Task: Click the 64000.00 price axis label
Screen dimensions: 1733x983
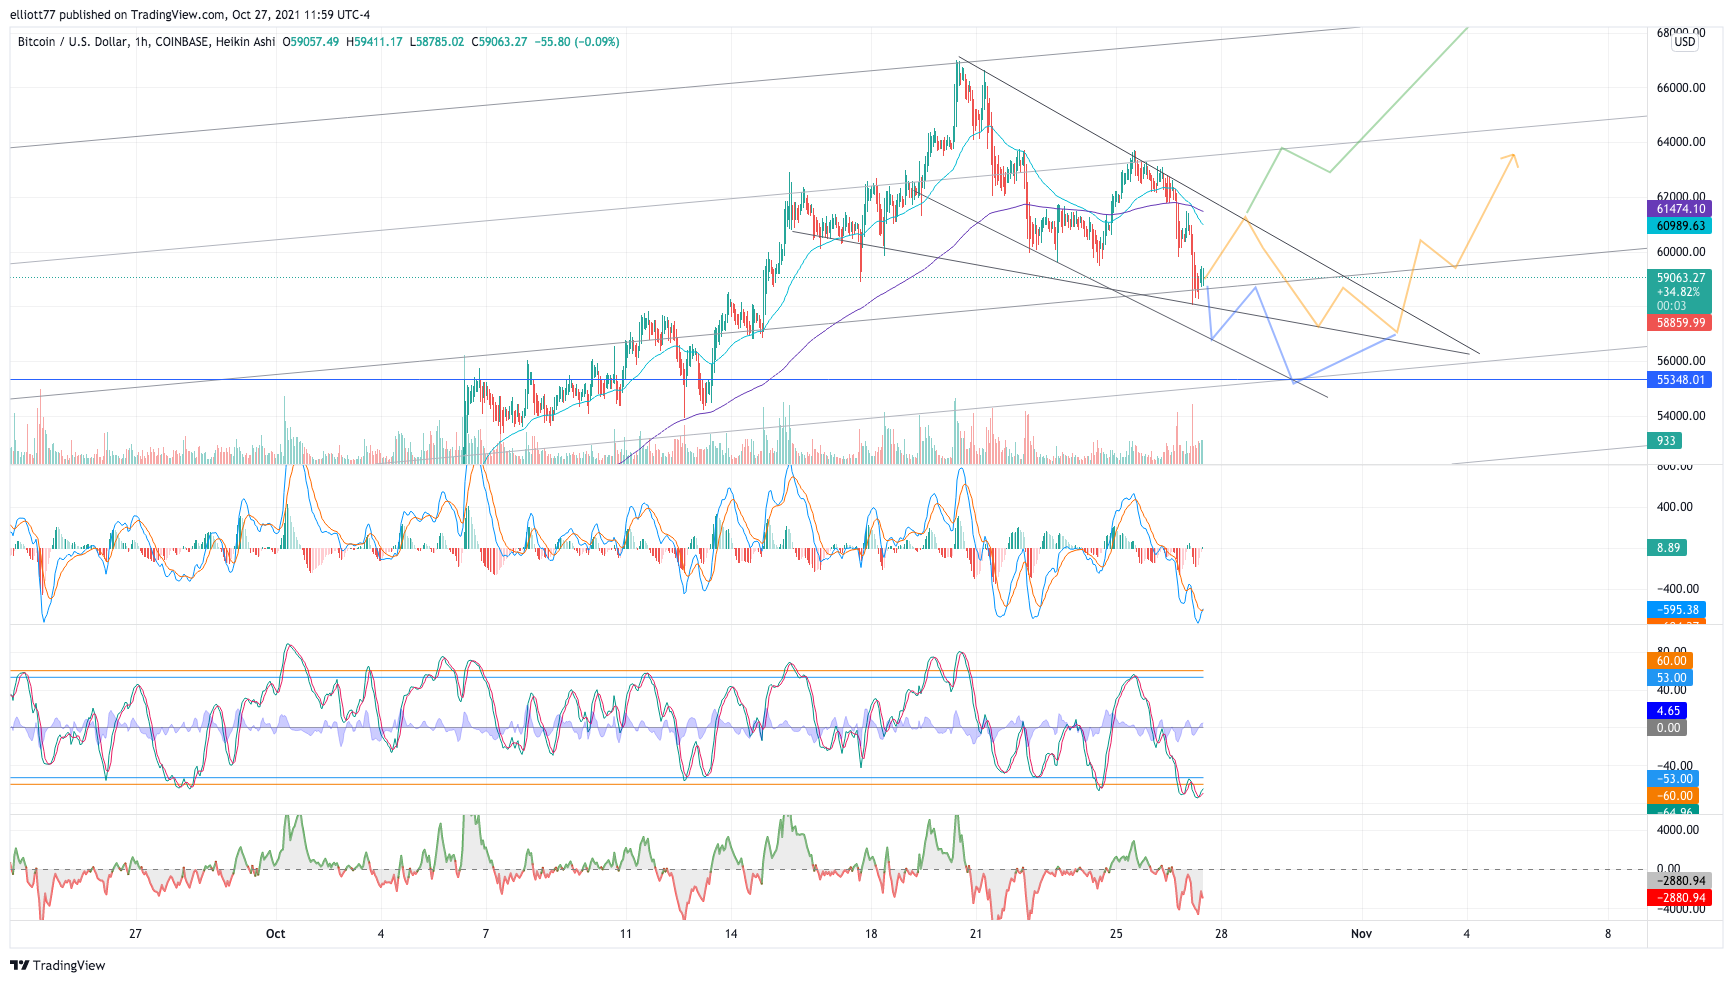Action: 1681,142
